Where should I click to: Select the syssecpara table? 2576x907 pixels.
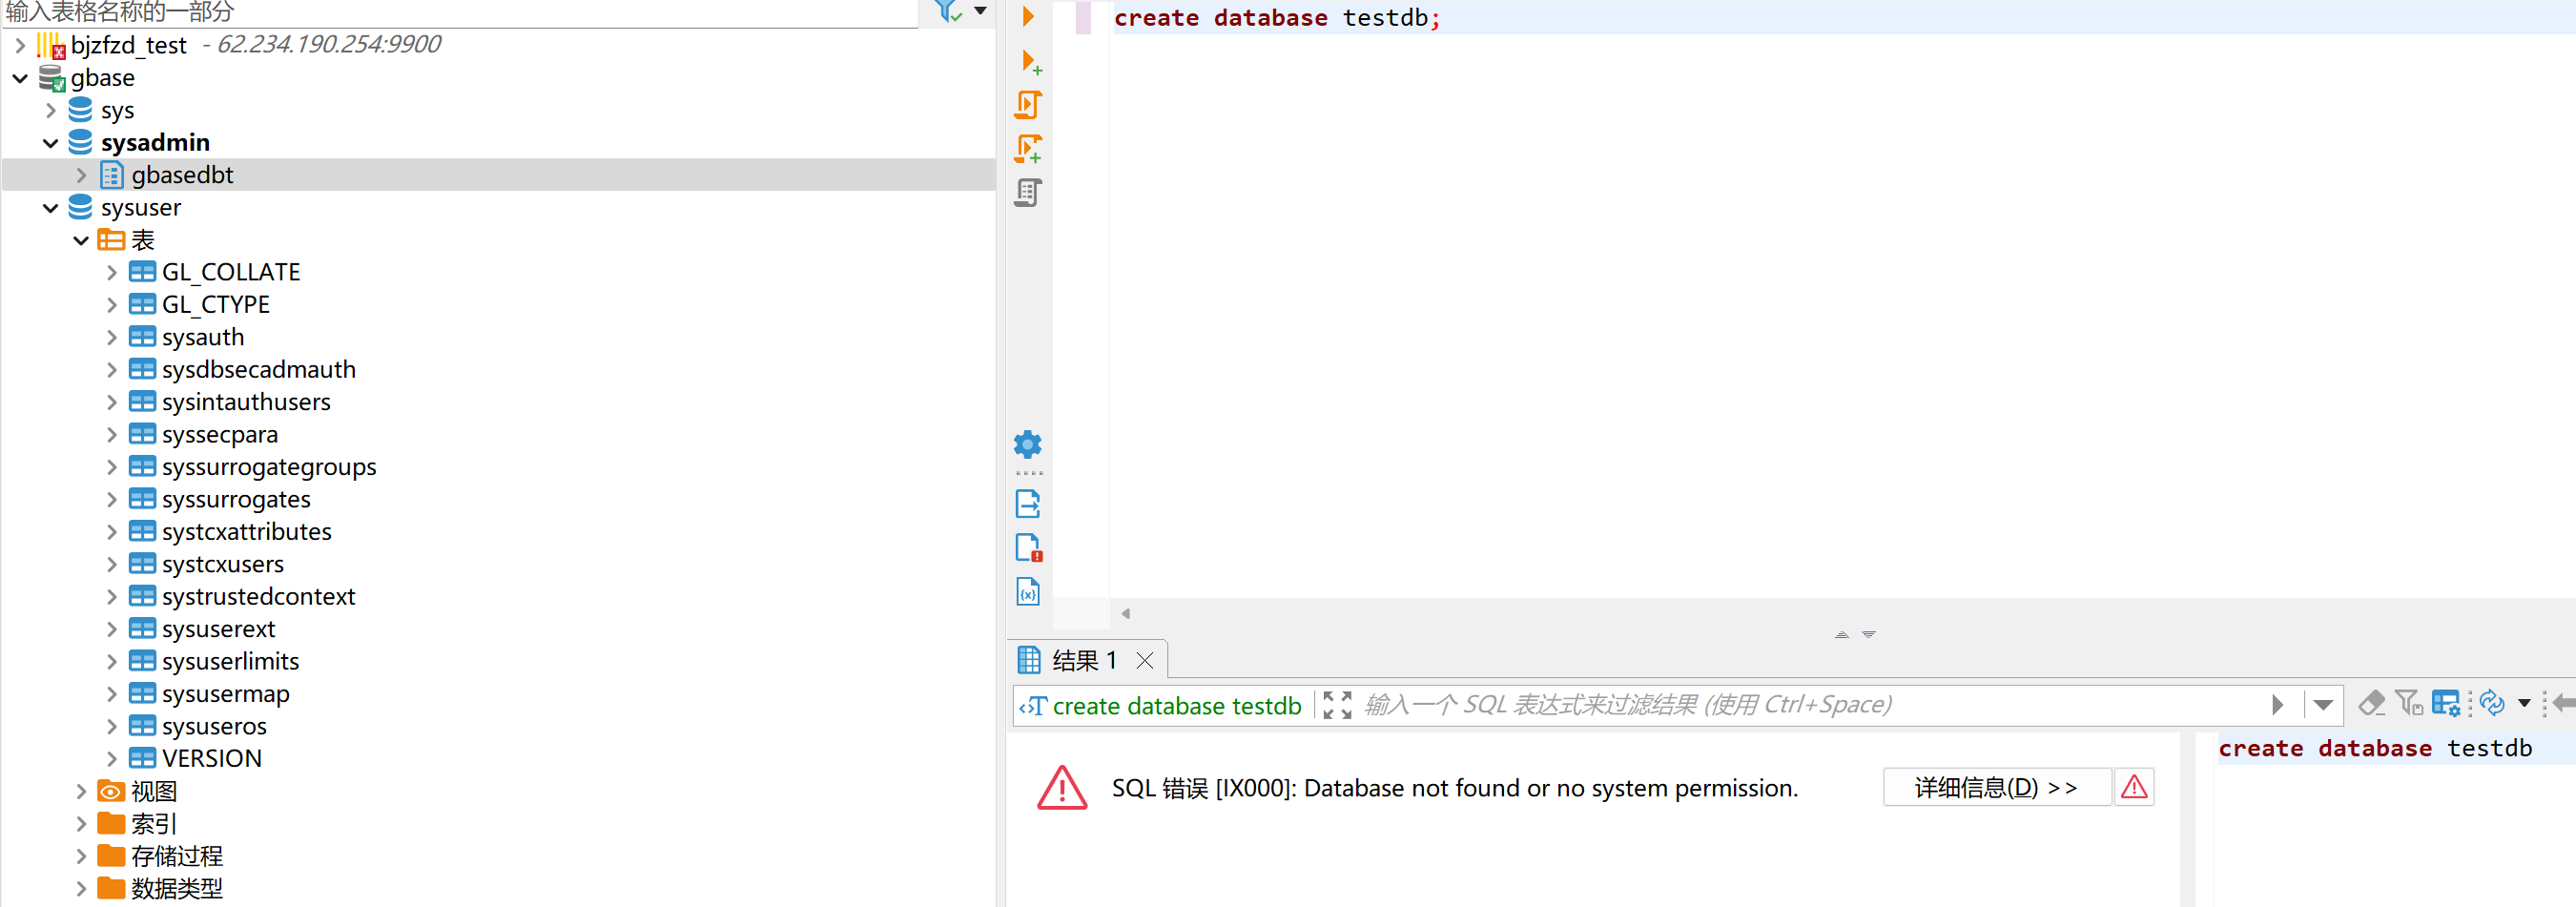pyautogui.click(x=220, y=434)
